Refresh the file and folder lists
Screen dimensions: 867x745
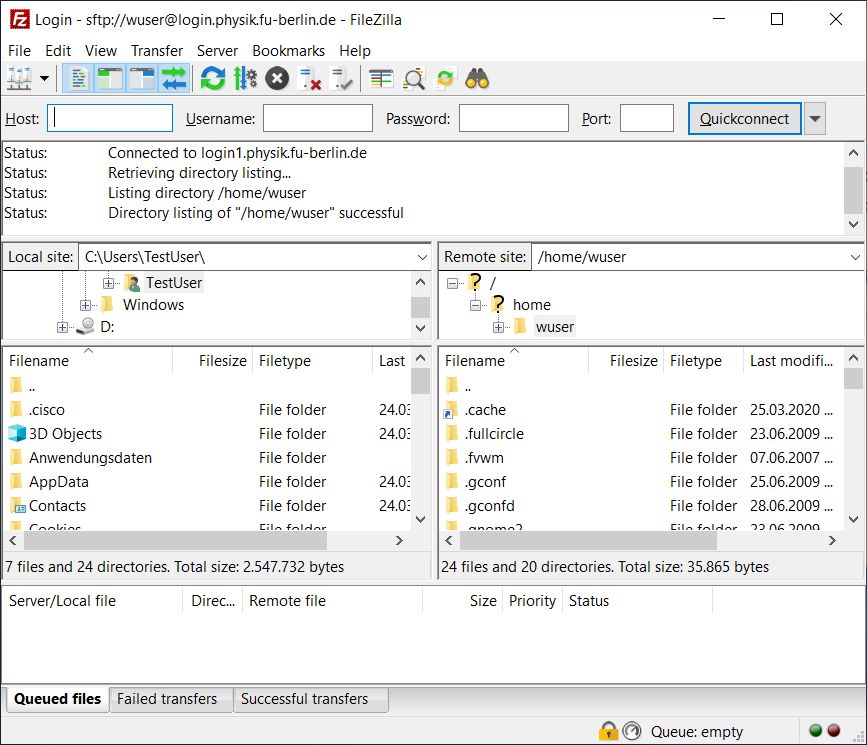(213, 79)
